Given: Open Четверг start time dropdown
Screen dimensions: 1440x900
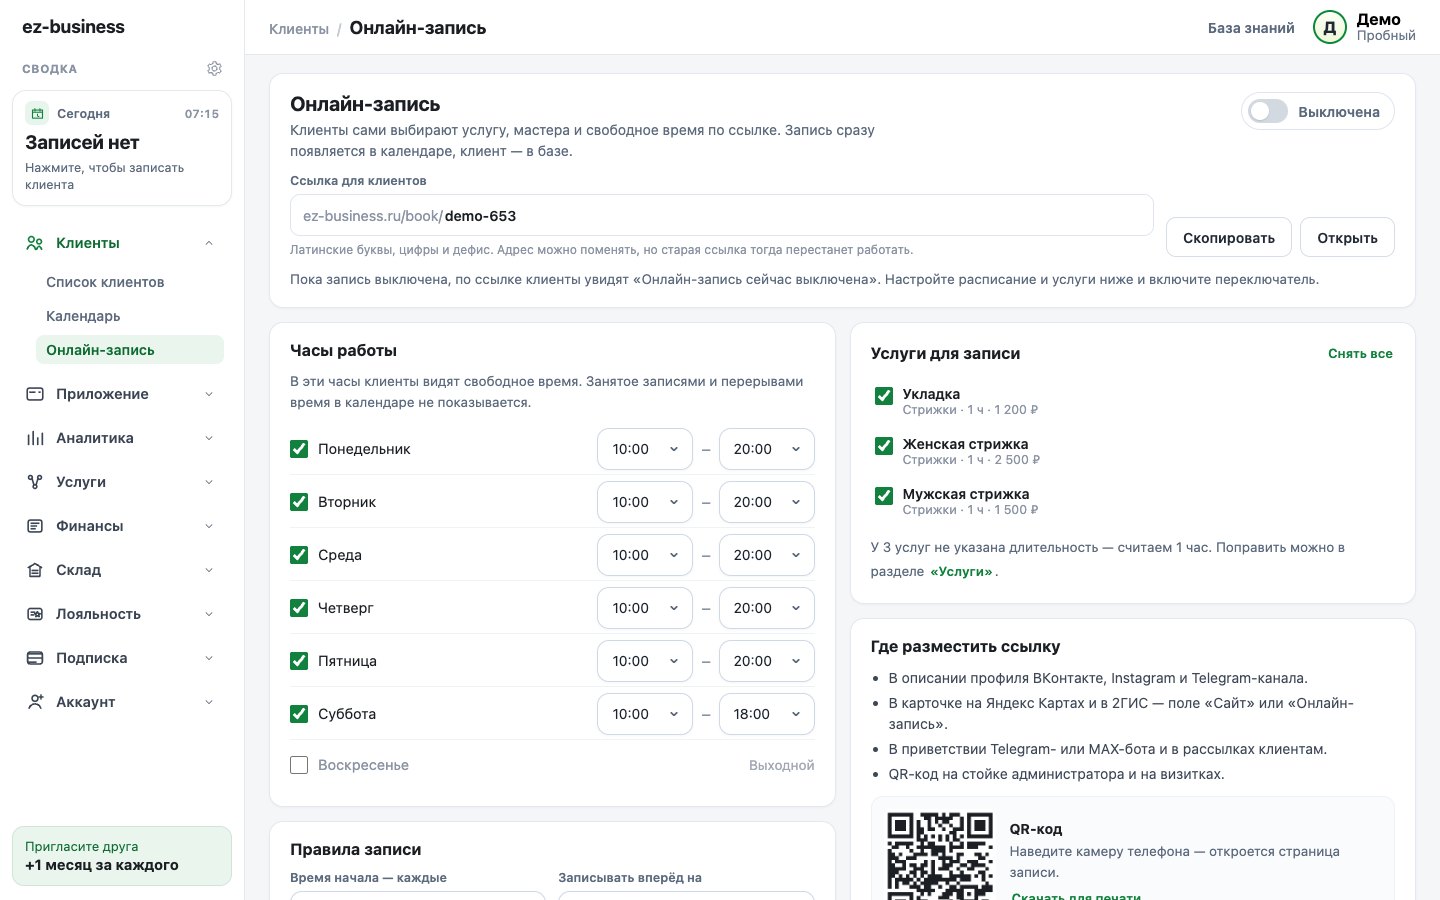Looking at the screenshot, I should 645,608.
